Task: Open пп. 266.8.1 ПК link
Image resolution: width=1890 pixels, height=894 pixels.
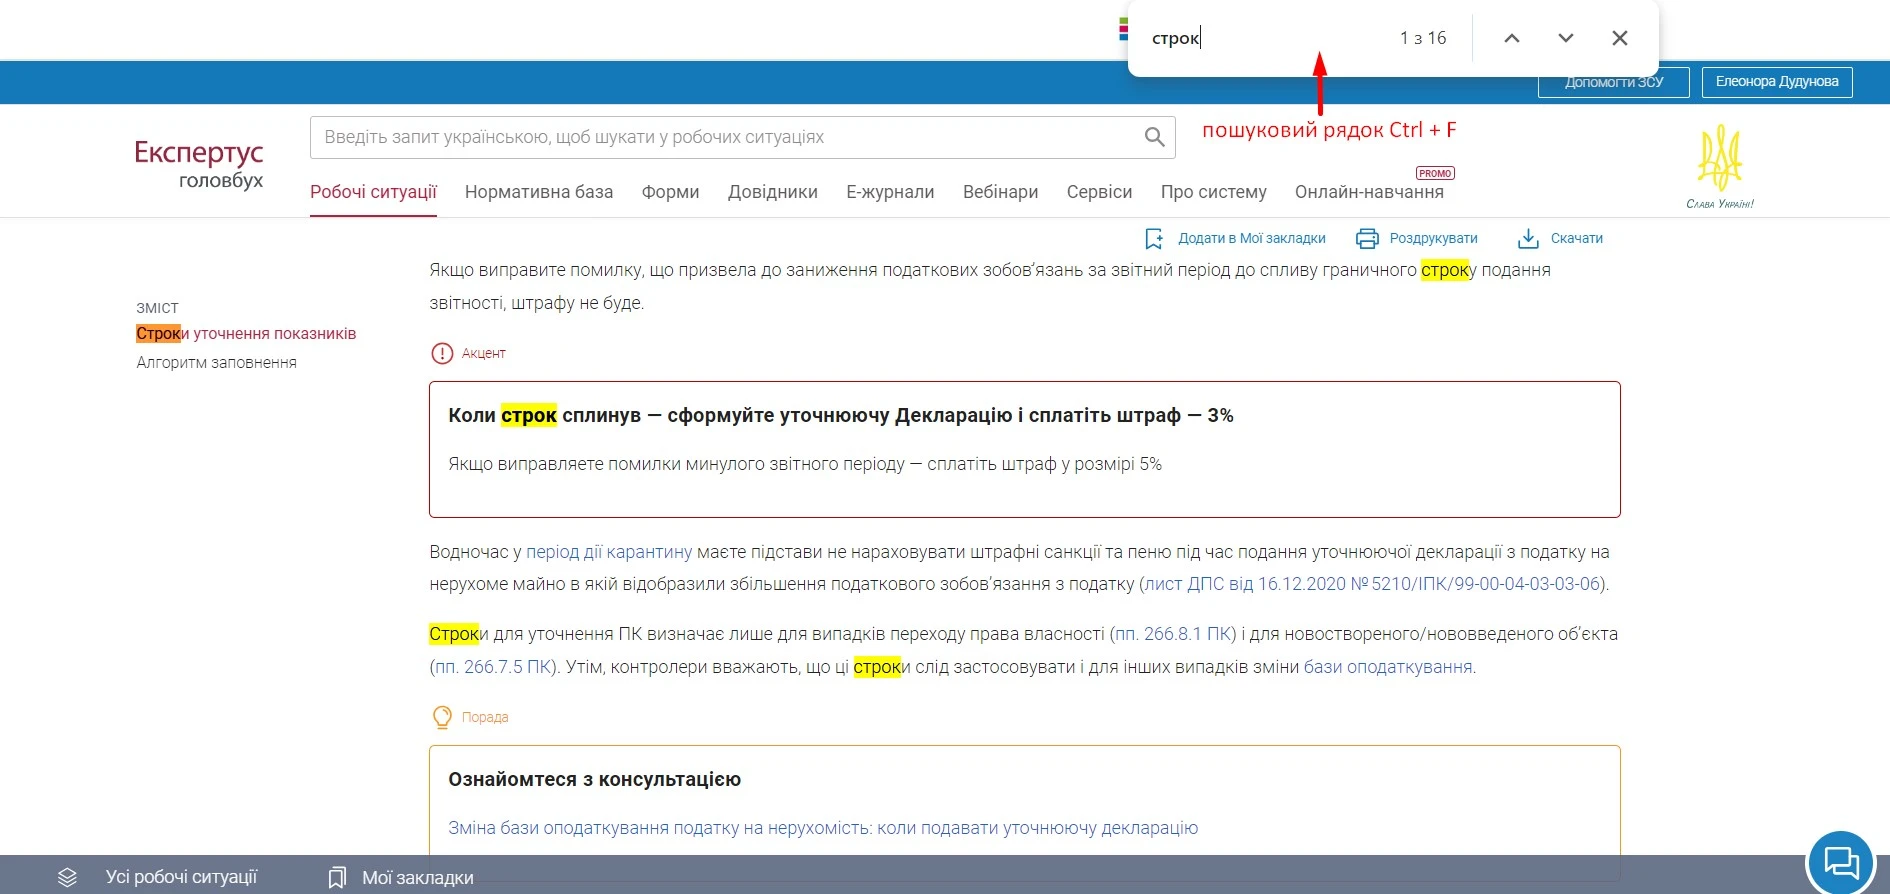Action: click(1173, 634)
